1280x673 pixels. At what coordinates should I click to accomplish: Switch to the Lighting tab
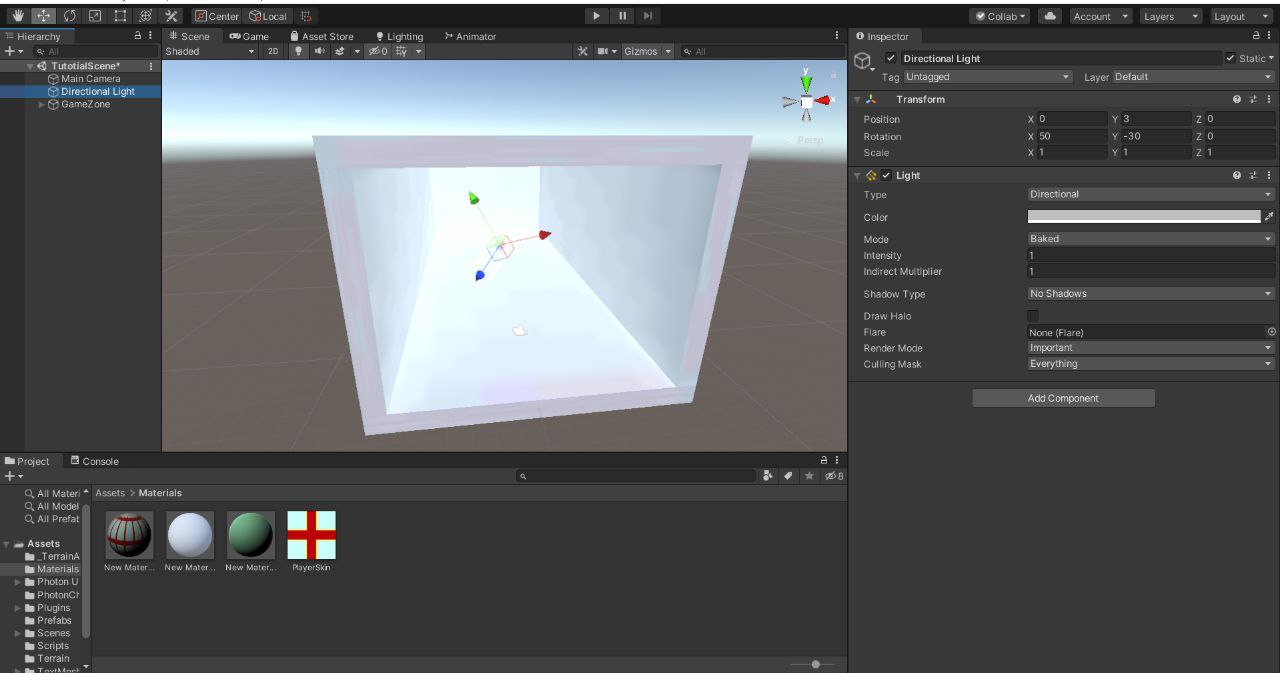(x=399, y=36)
